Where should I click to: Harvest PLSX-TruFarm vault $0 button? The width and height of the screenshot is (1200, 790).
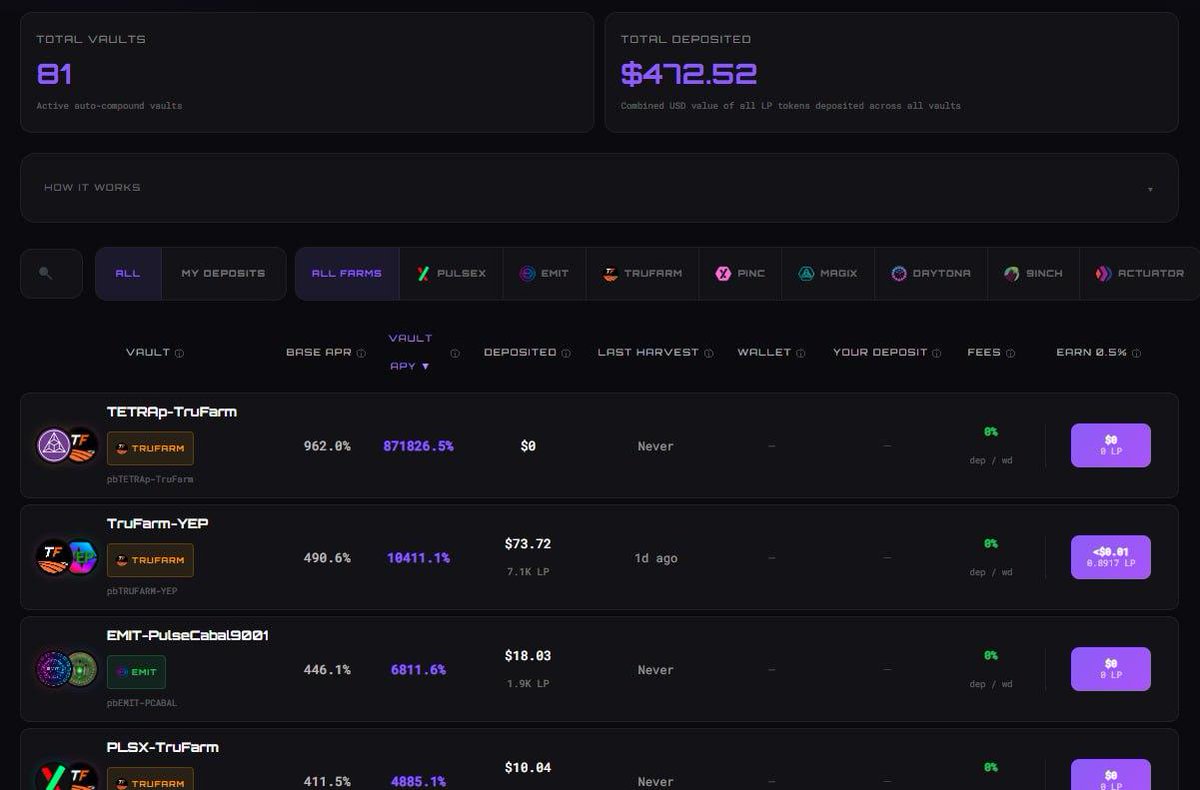(x=1110, y=775)
